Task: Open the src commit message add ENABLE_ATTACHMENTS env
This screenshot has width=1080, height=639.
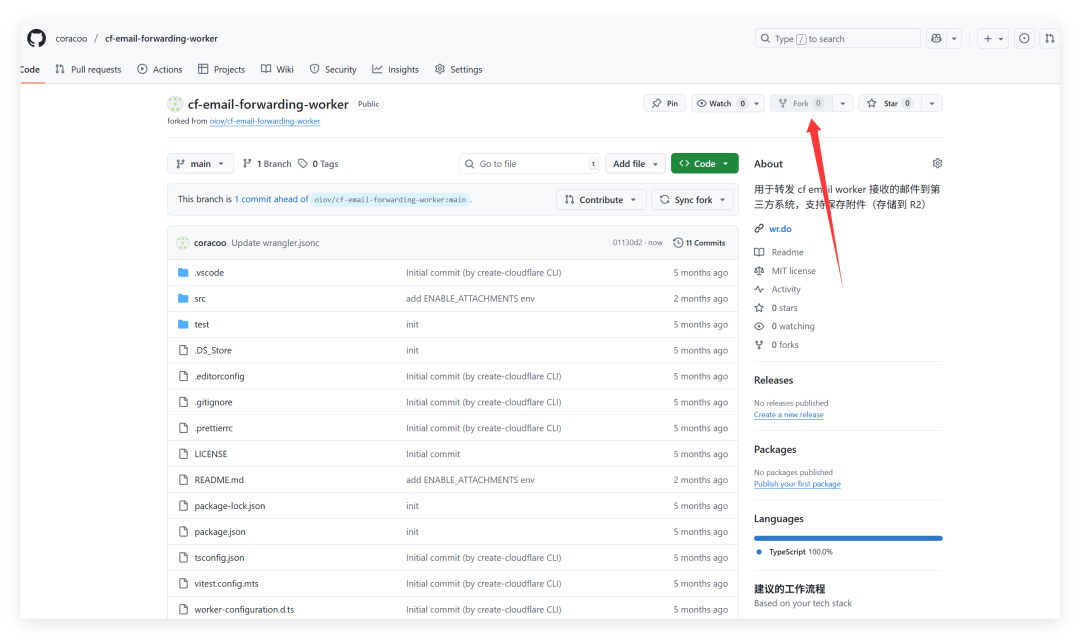Action: pos(470,299)
